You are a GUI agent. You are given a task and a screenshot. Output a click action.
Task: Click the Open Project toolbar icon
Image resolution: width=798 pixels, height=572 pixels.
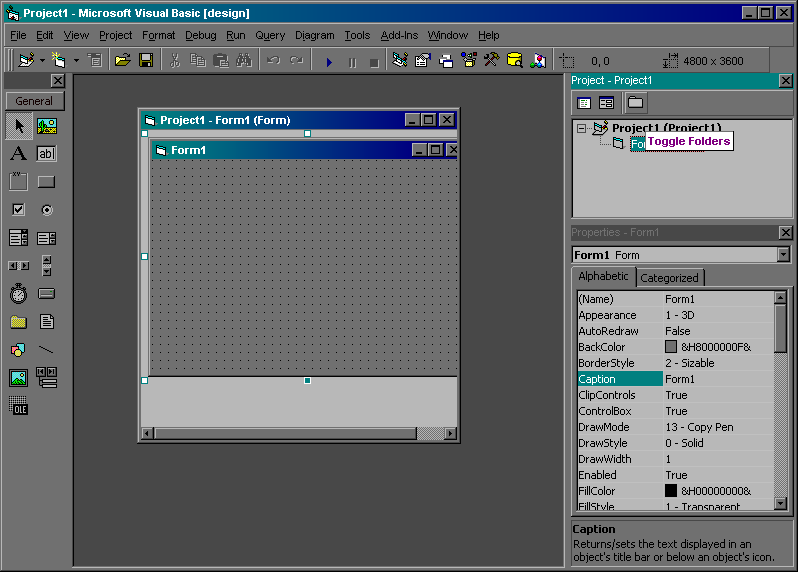[123, 61]
